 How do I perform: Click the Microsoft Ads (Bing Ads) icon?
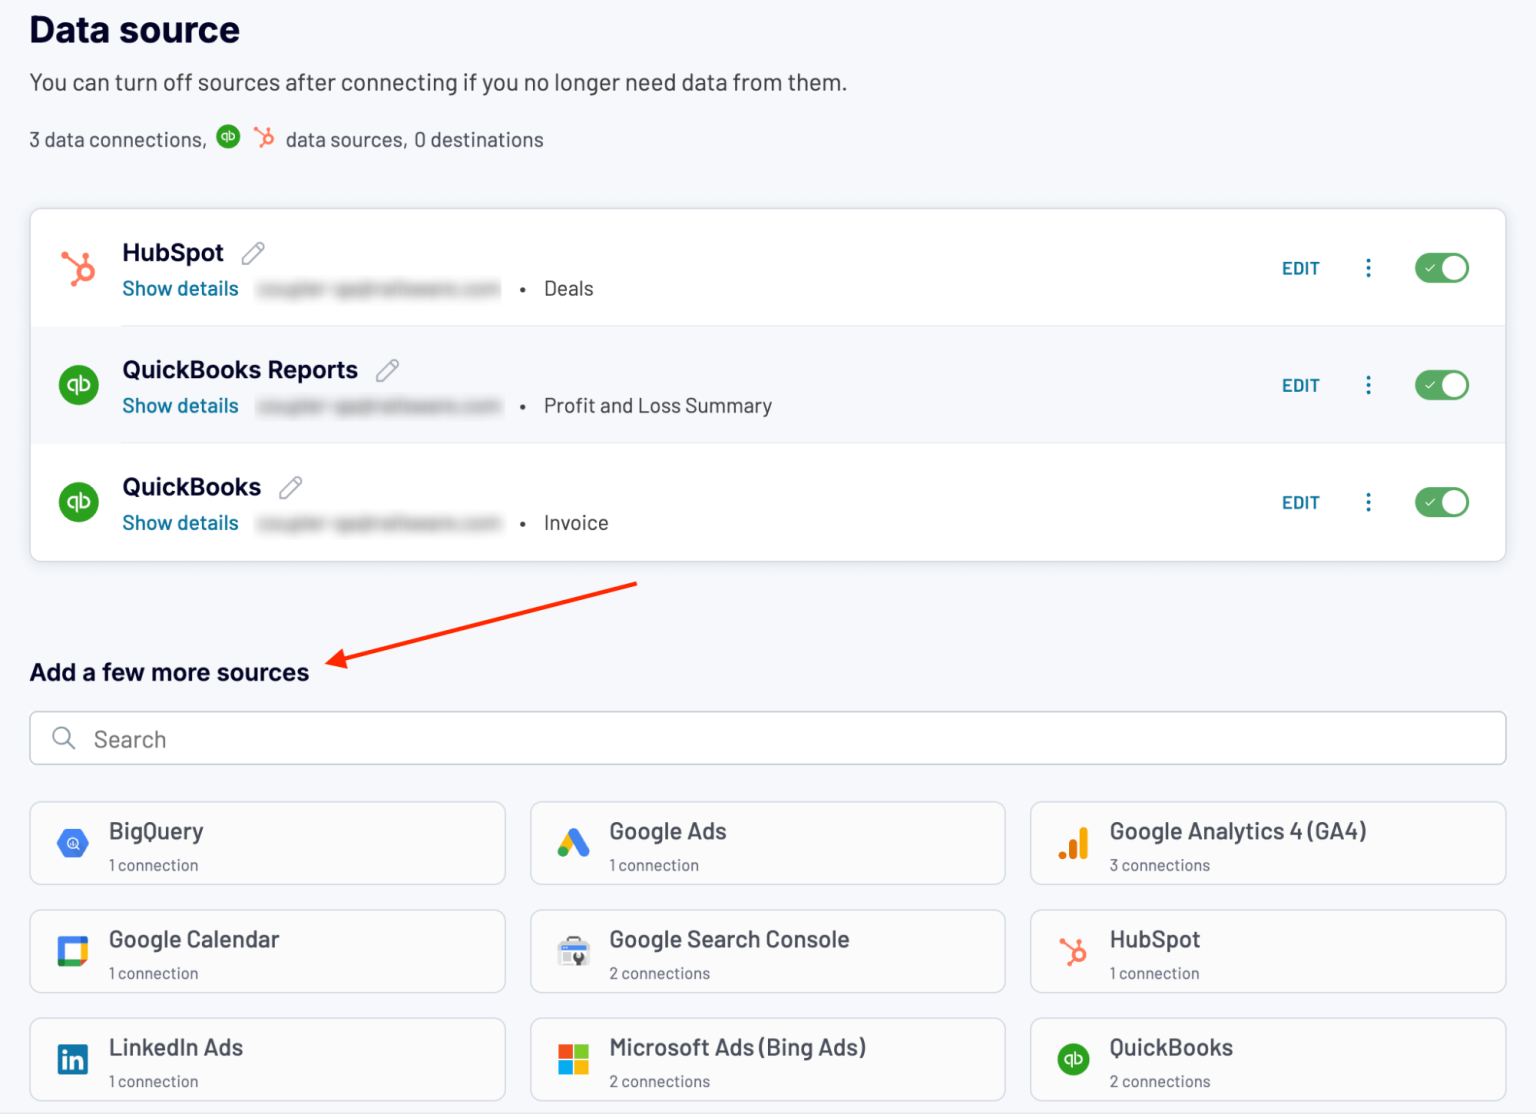point(573,1059)
